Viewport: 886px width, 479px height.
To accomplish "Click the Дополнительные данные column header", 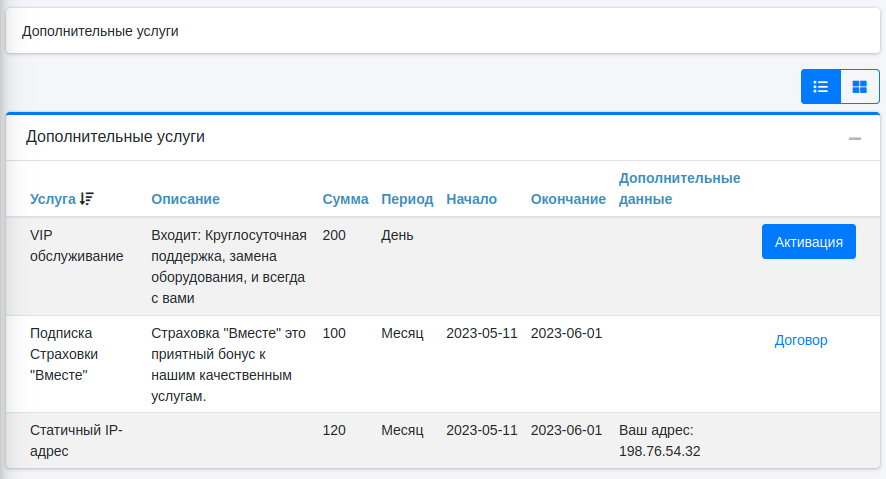I will tap(679, 188).
